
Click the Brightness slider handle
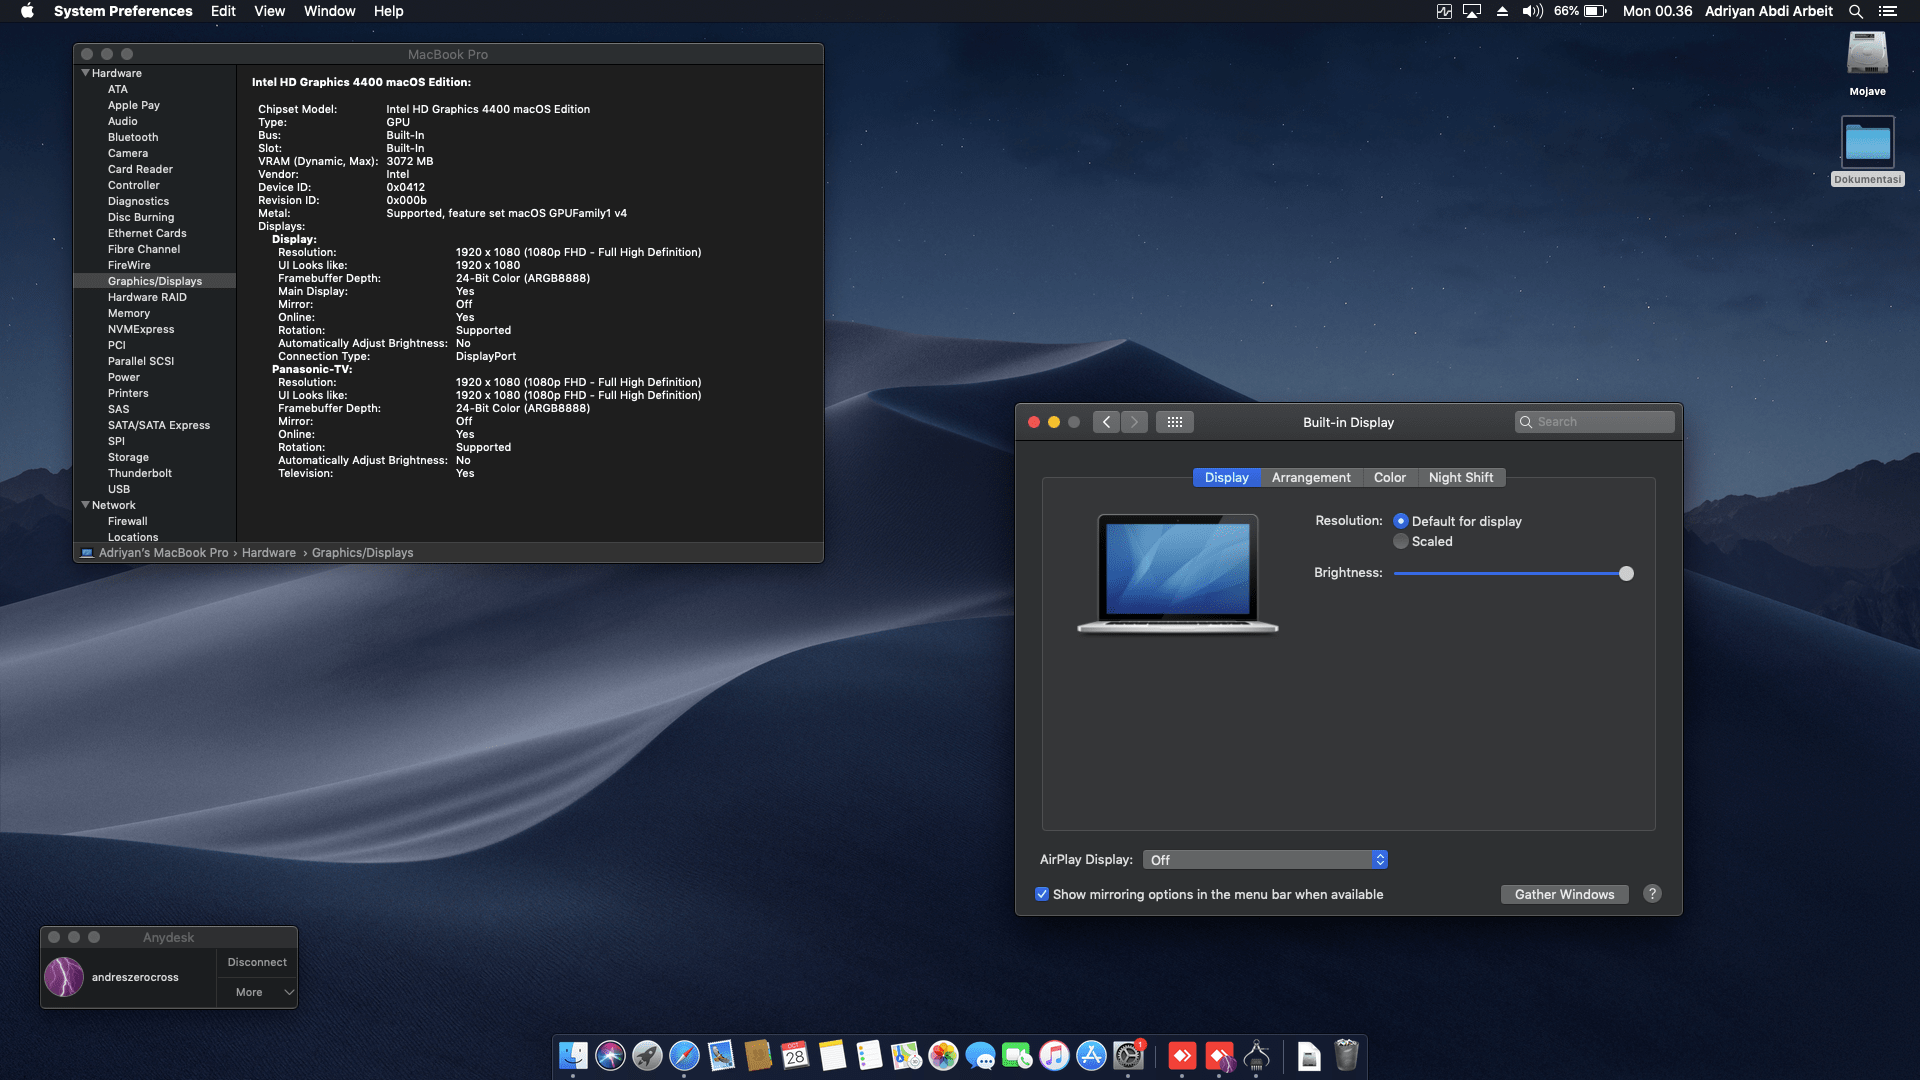pos(1626,573)
